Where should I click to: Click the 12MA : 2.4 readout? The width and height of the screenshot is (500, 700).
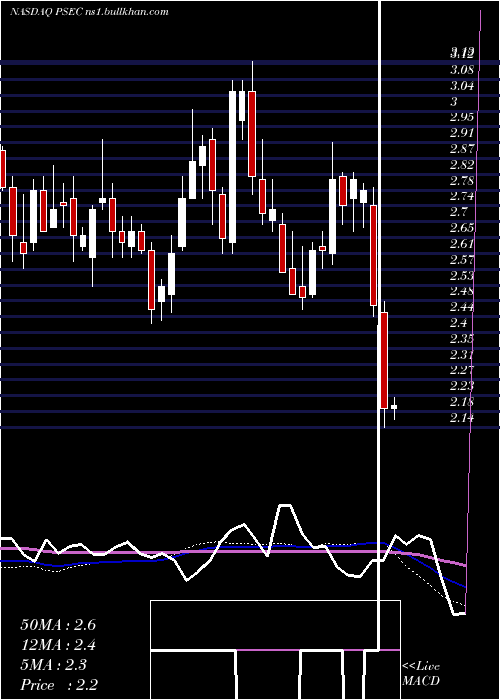click(58, 645)
